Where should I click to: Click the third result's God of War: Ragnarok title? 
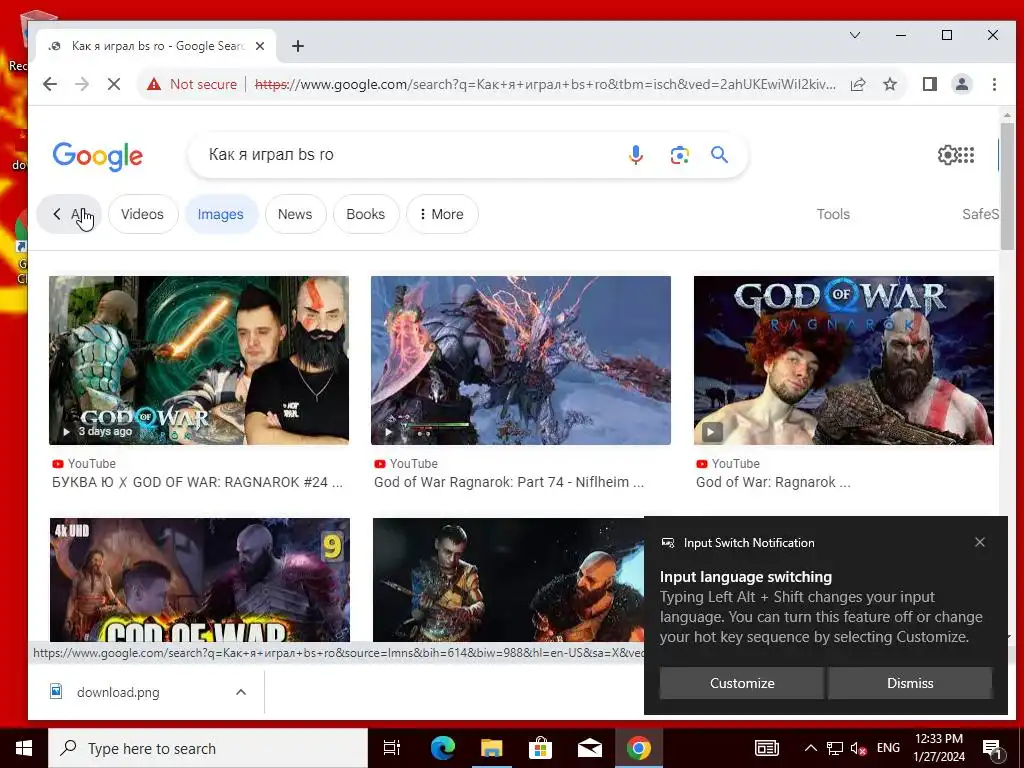coord(773,483)
